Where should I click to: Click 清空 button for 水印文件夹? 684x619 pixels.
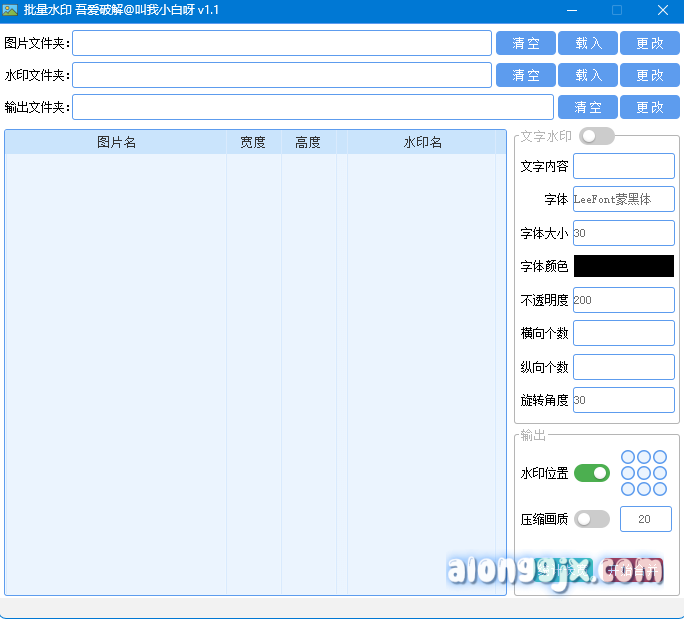point(526,75)
